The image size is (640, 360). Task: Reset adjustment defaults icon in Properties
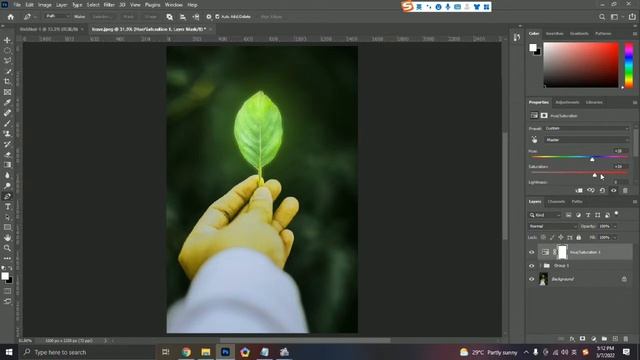(x=602, y=190)
